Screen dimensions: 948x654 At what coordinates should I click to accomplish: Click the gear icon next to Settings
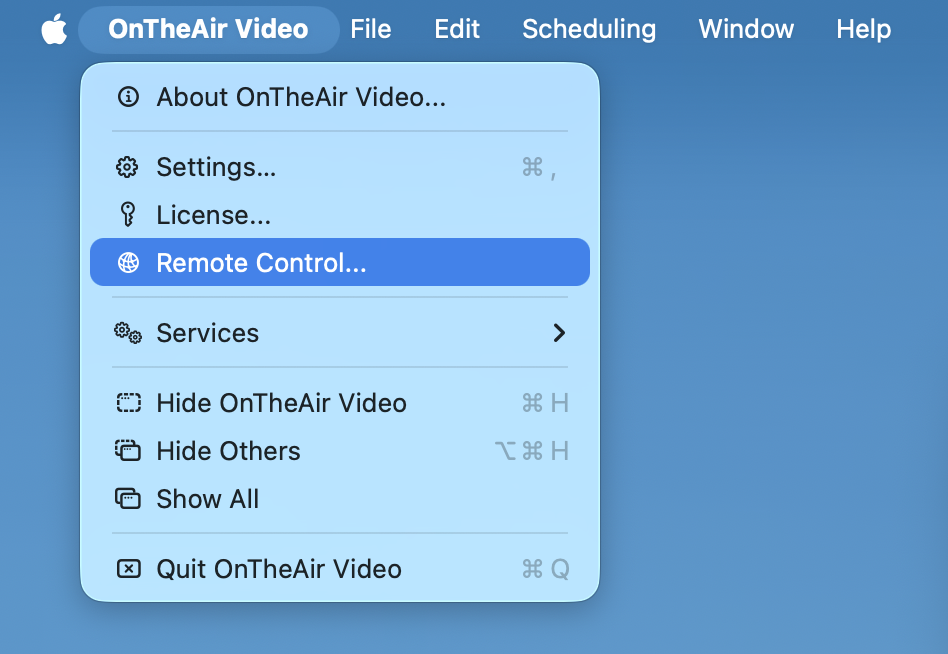[128, 167]
